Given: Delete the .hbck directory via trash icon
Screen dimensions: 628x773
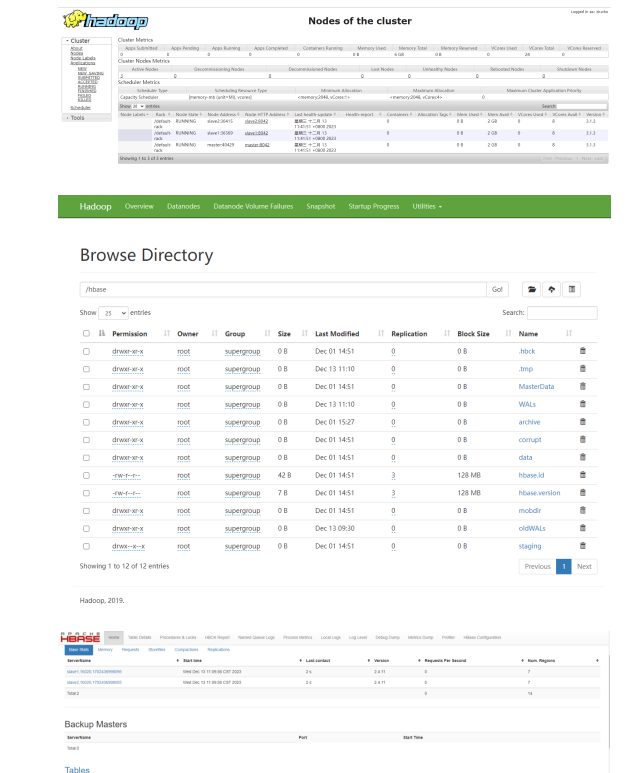Looking at the screenshot, I should click(583, 351).
